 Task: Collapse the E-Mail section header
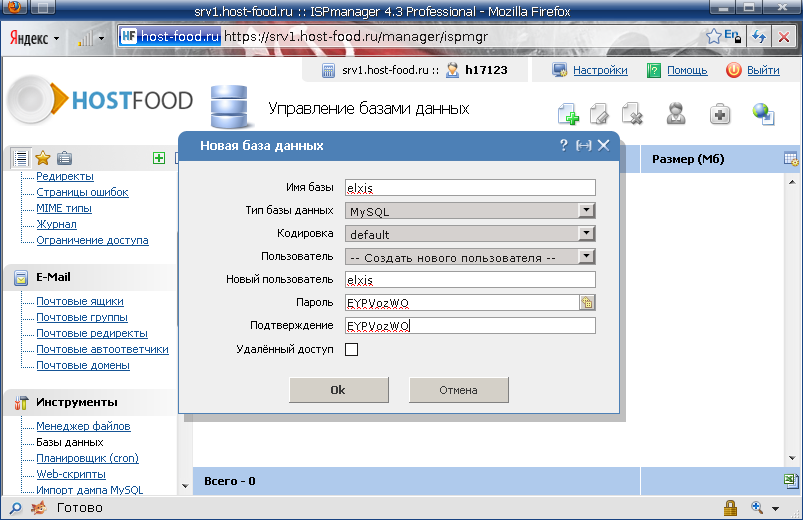91,277
